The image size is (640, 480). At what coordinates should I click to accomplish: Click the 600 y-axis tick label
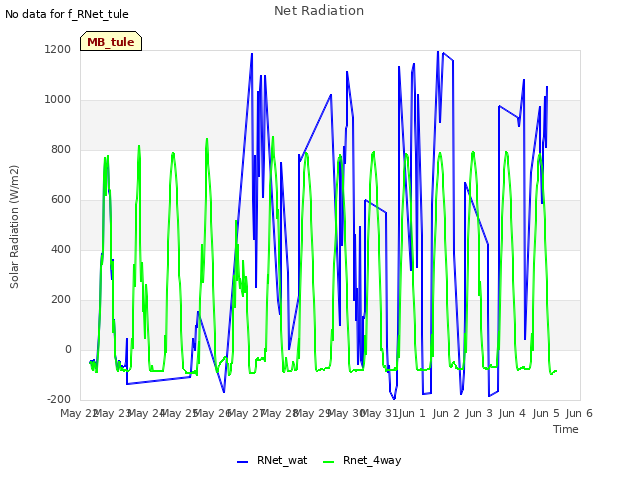(61, 200)
